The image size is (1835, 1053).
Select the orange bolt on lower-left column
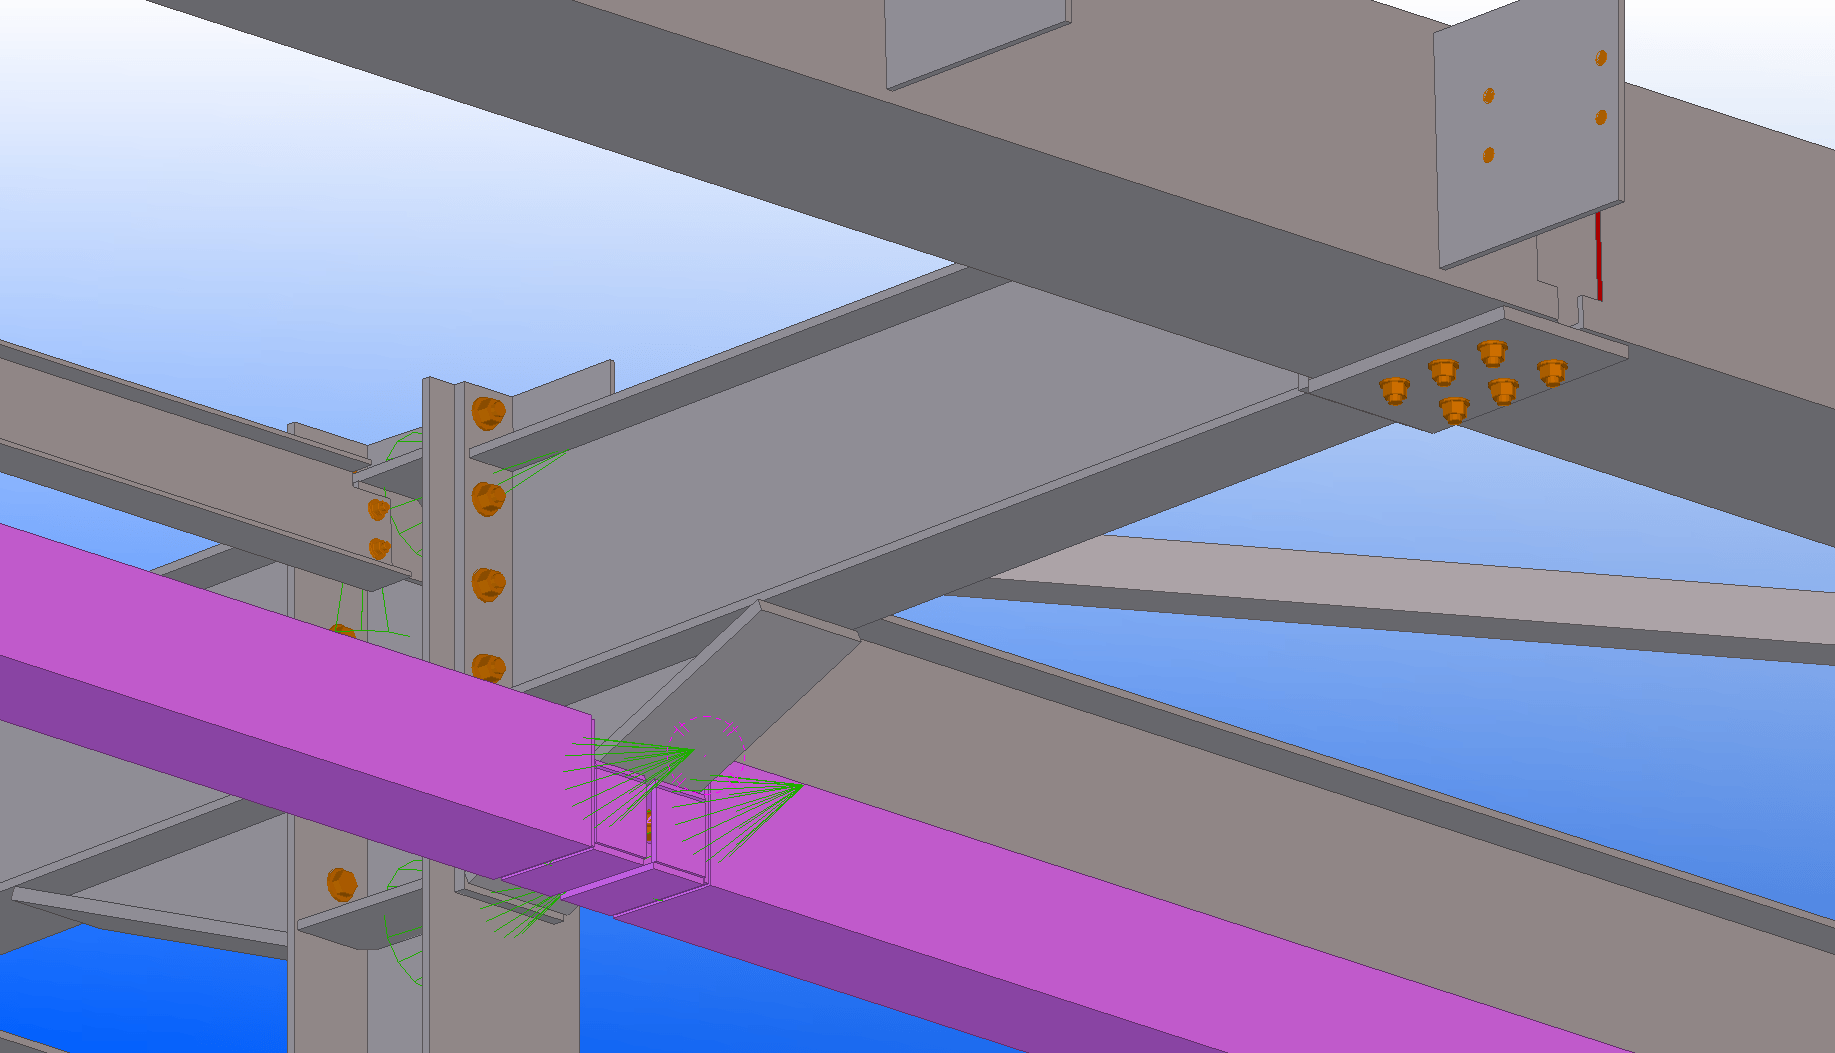pyautogui.click(x=341, y=884)
